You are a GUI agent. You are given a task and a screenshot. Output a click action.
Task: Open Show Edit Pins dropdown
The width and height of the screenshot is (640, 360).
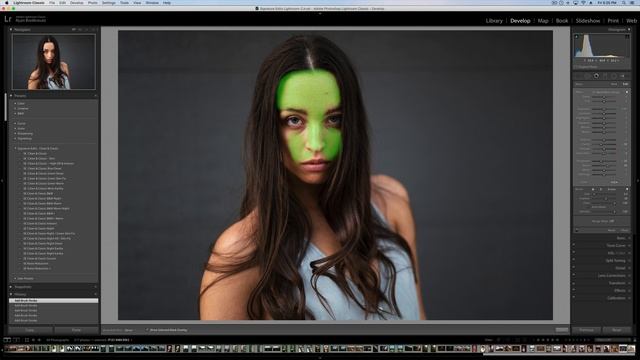click(129, 330)
